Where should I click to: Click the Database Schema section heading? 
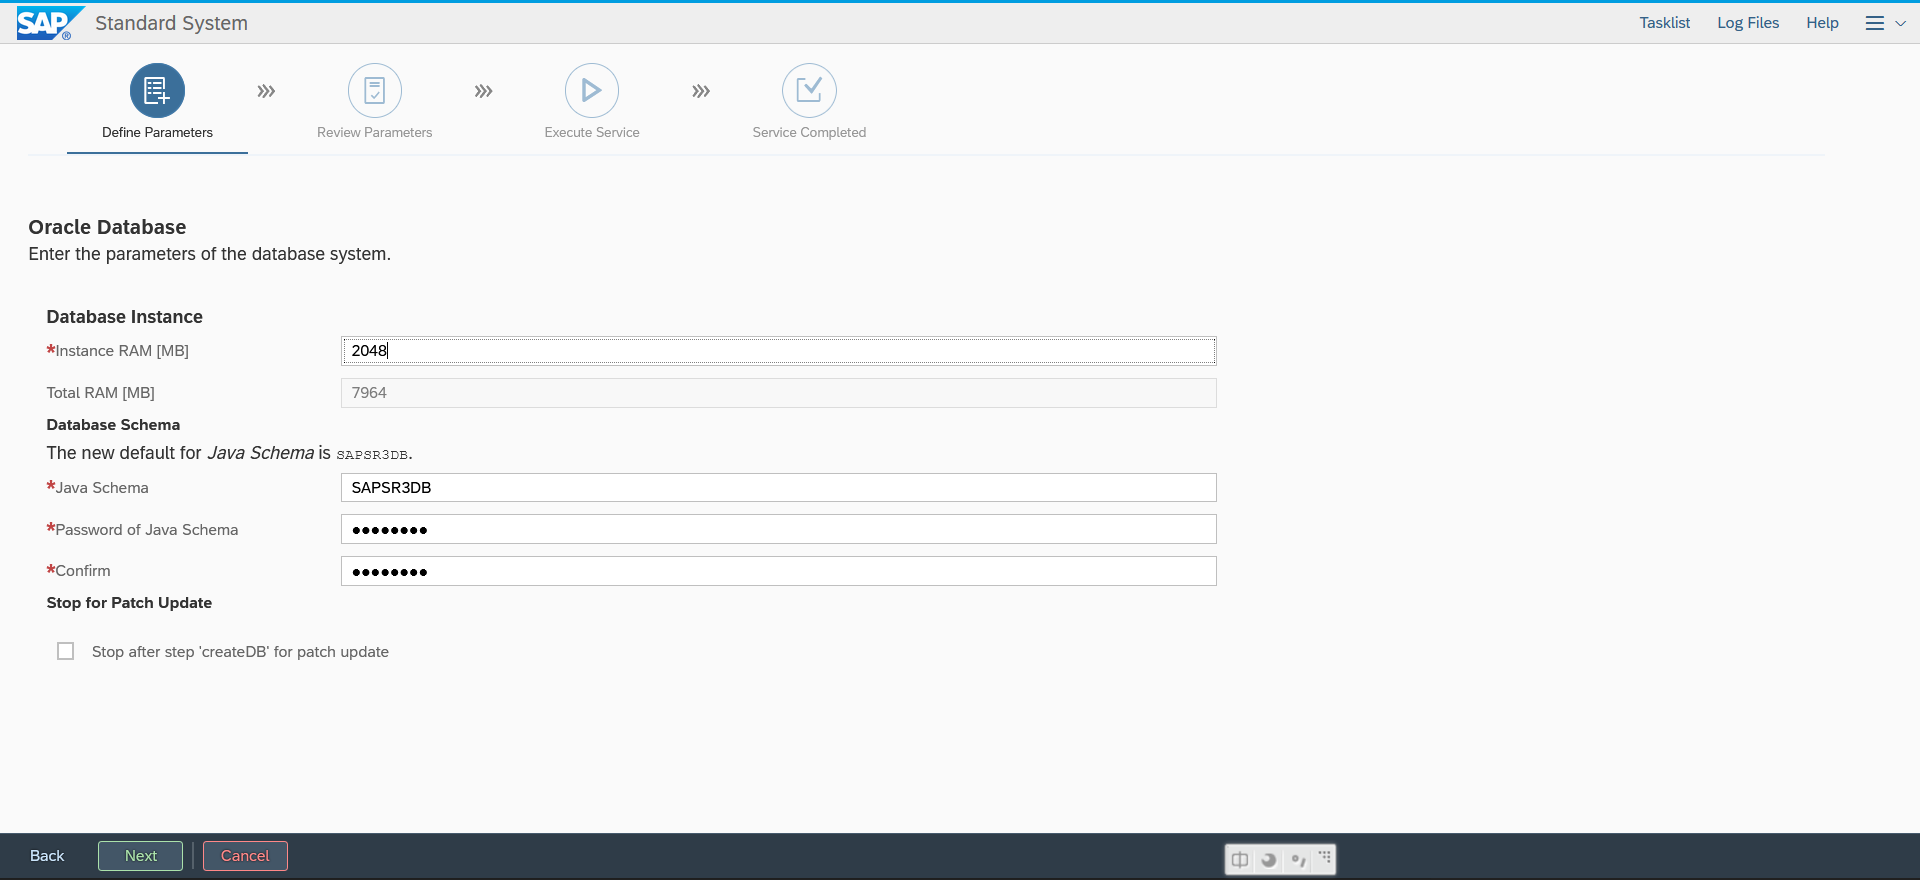(x=113, y=425)
